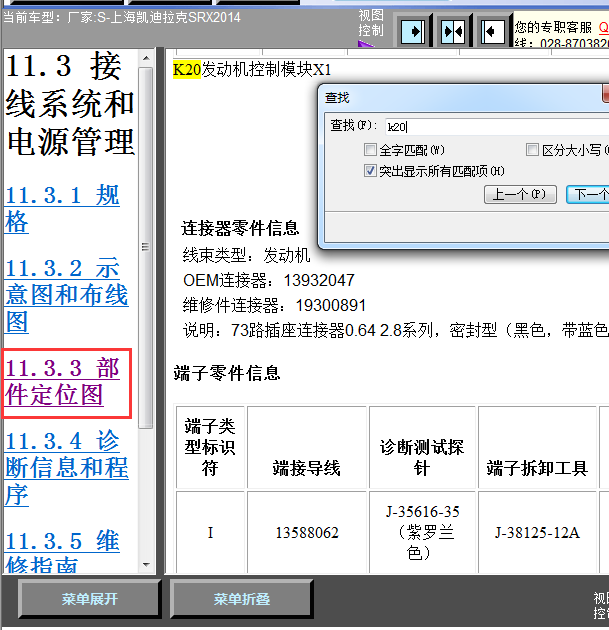Open the 11.3.4 诊断信息和程序 link
Viewport: 609px width, 630px height.
tap(67, 468)
